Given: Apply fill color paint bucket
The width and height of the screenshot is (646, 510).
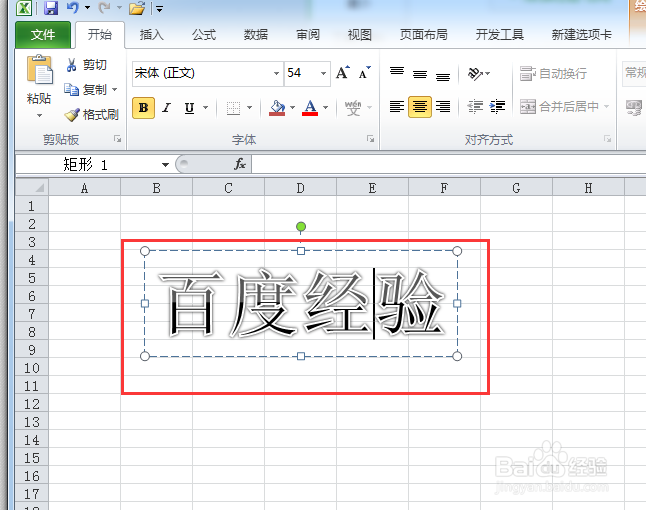Looking at the screenshot, I should pyautogui.click(x=277, y=108).
